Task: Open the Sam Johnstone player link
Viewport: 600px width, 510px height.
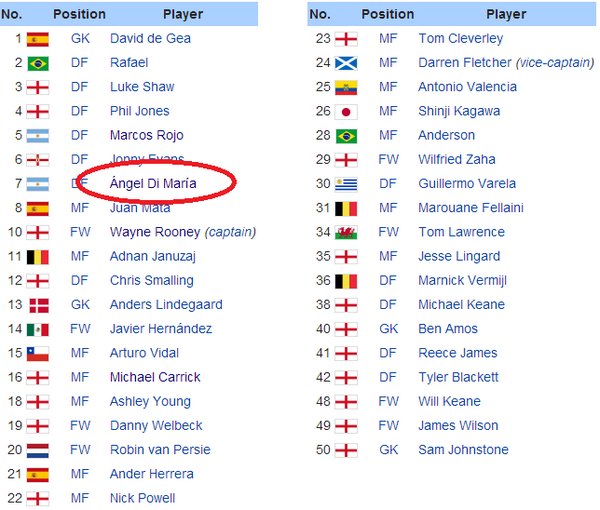Action: 463,450
